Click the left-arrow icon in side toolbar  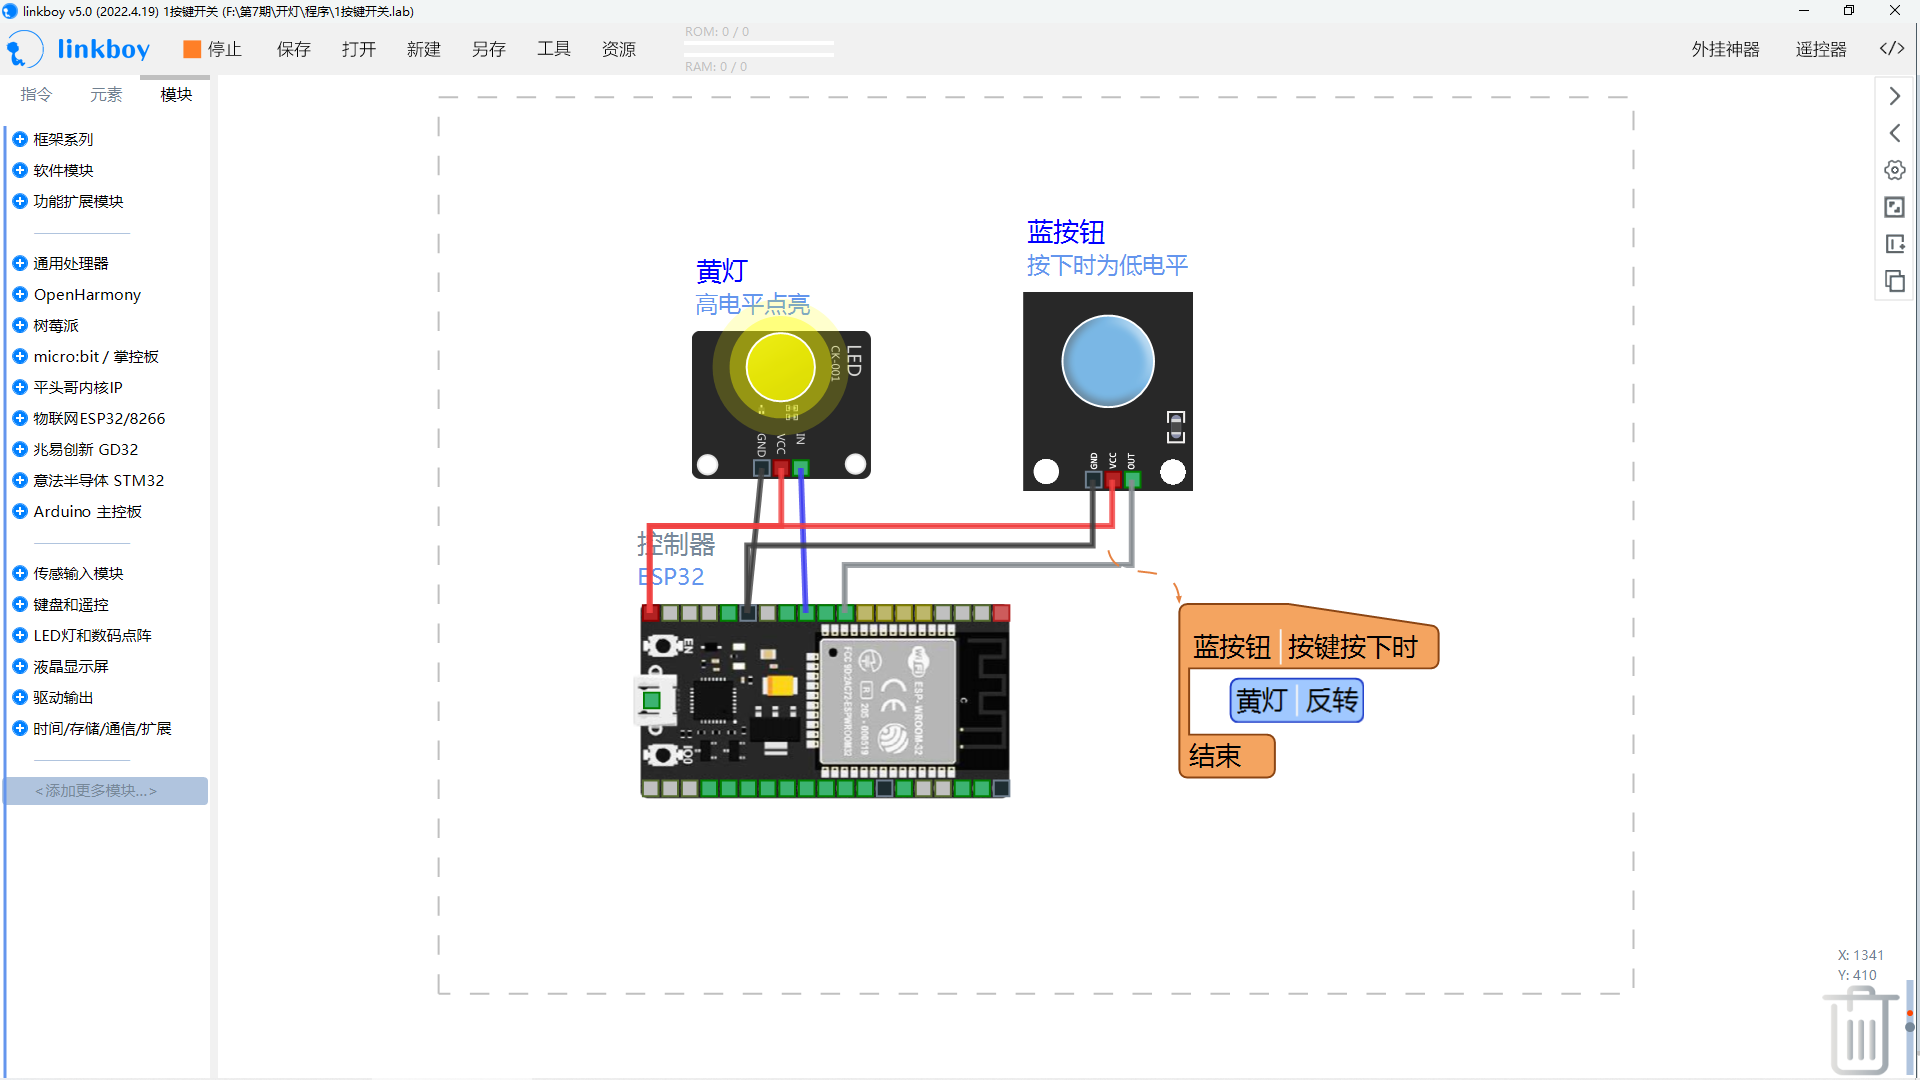[1894, 133]
